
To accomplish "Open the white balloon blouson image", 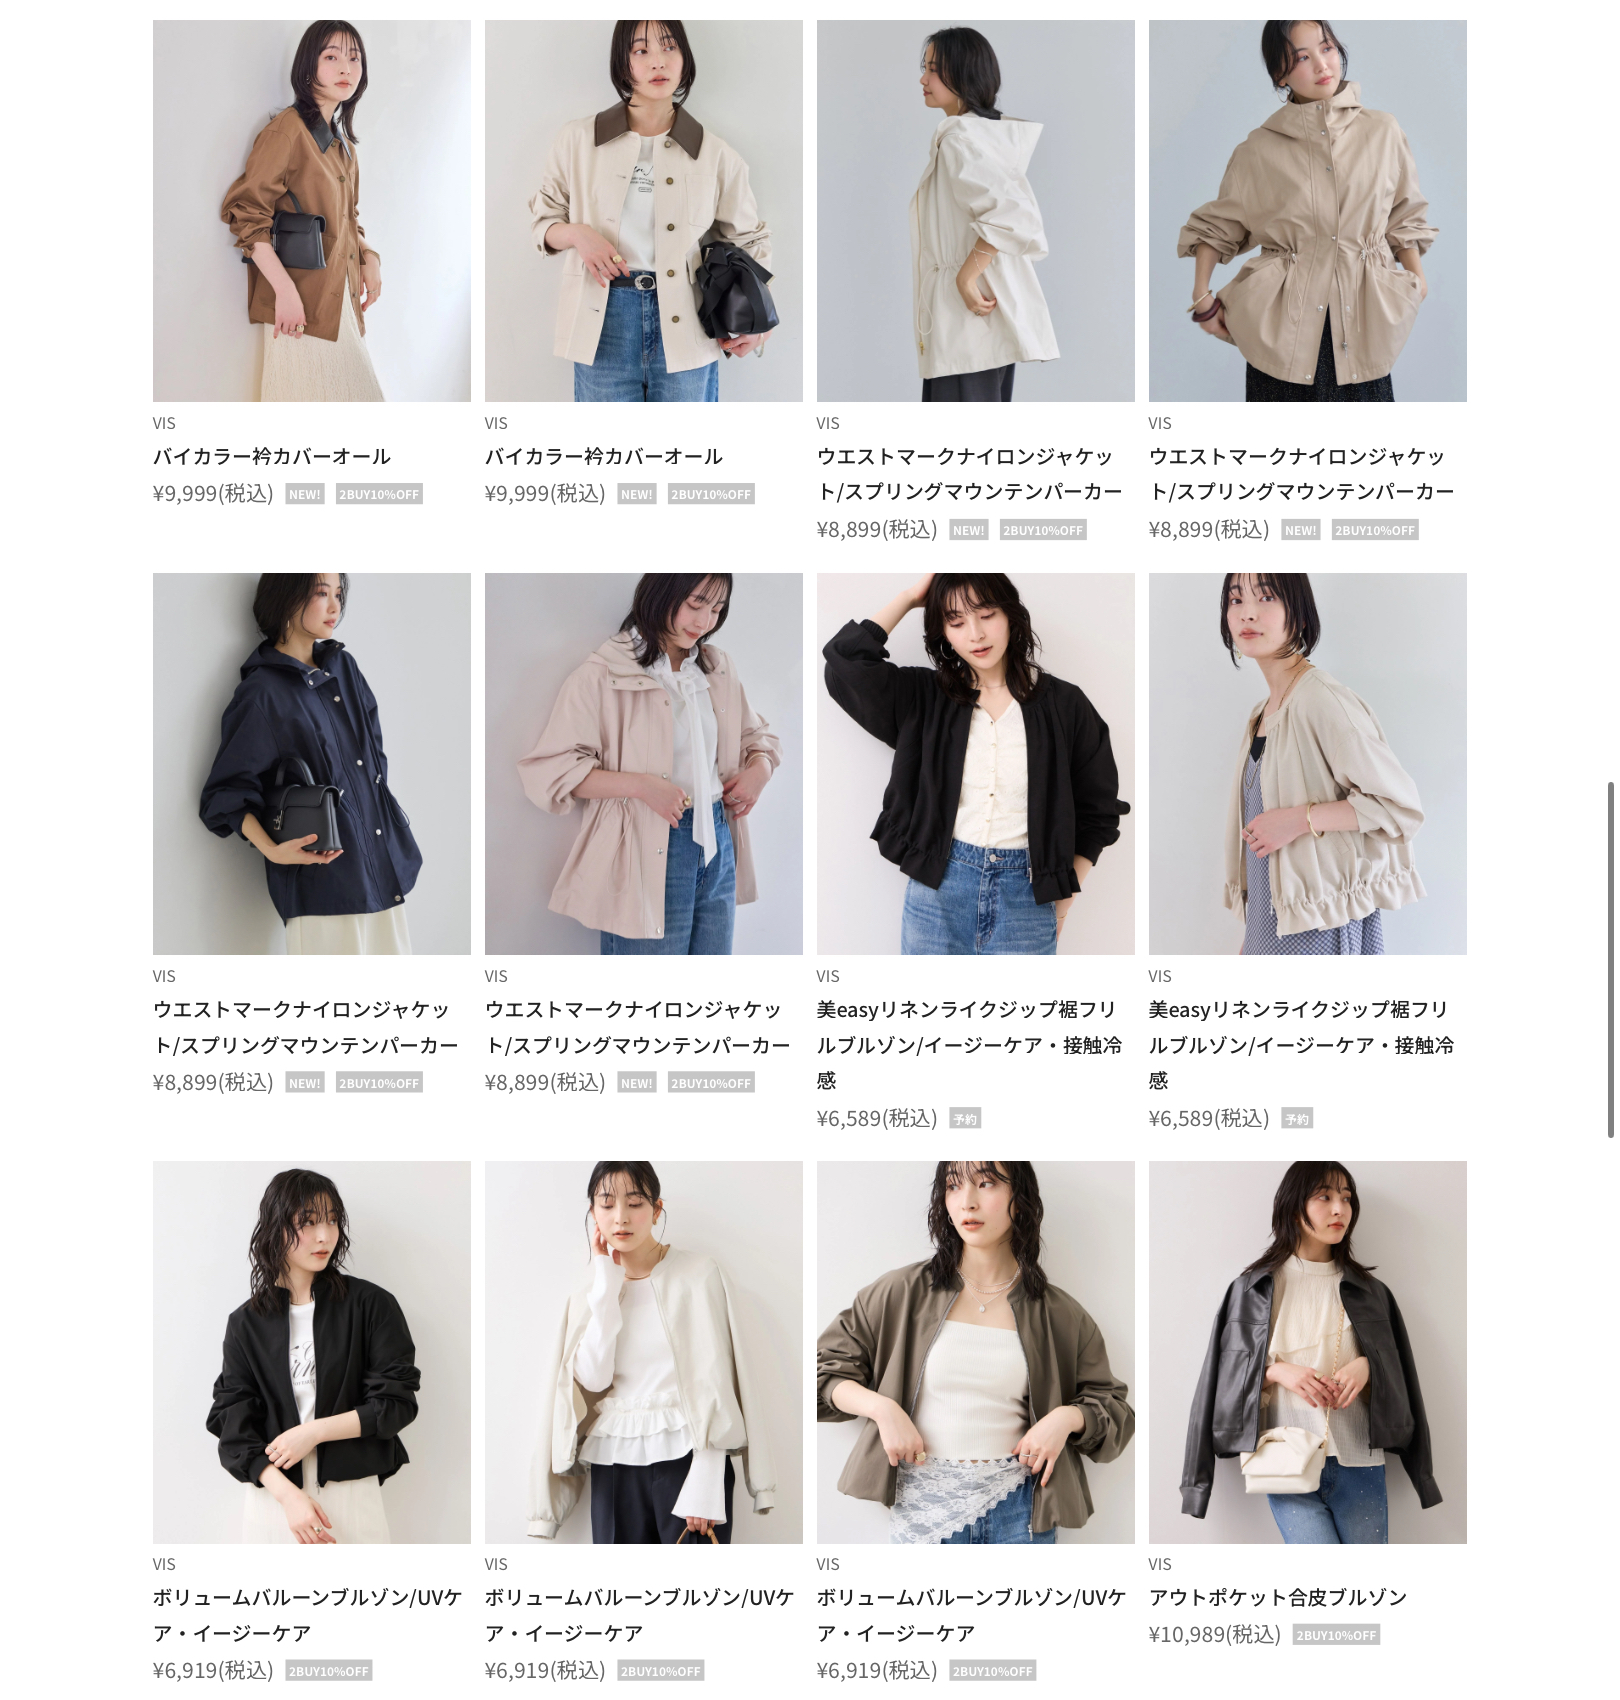I will pyautogui.click(x=643, y=1352).
